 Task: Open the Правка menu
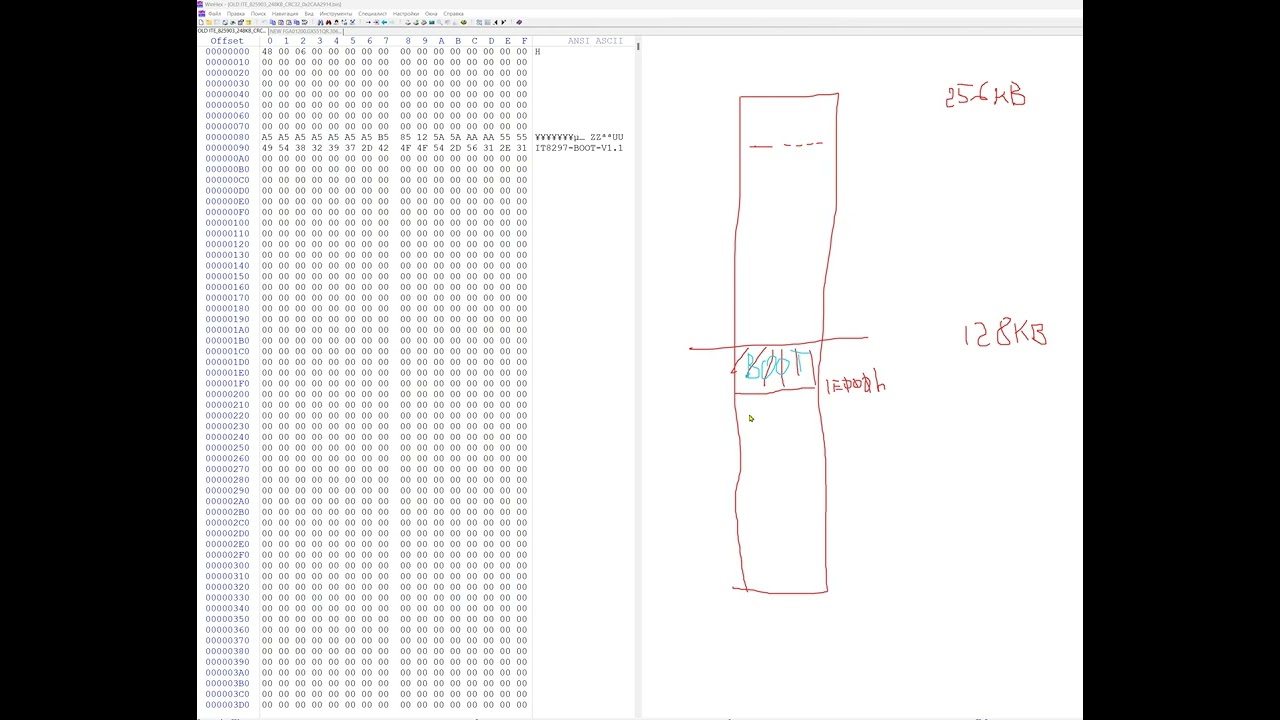(236, 13)
